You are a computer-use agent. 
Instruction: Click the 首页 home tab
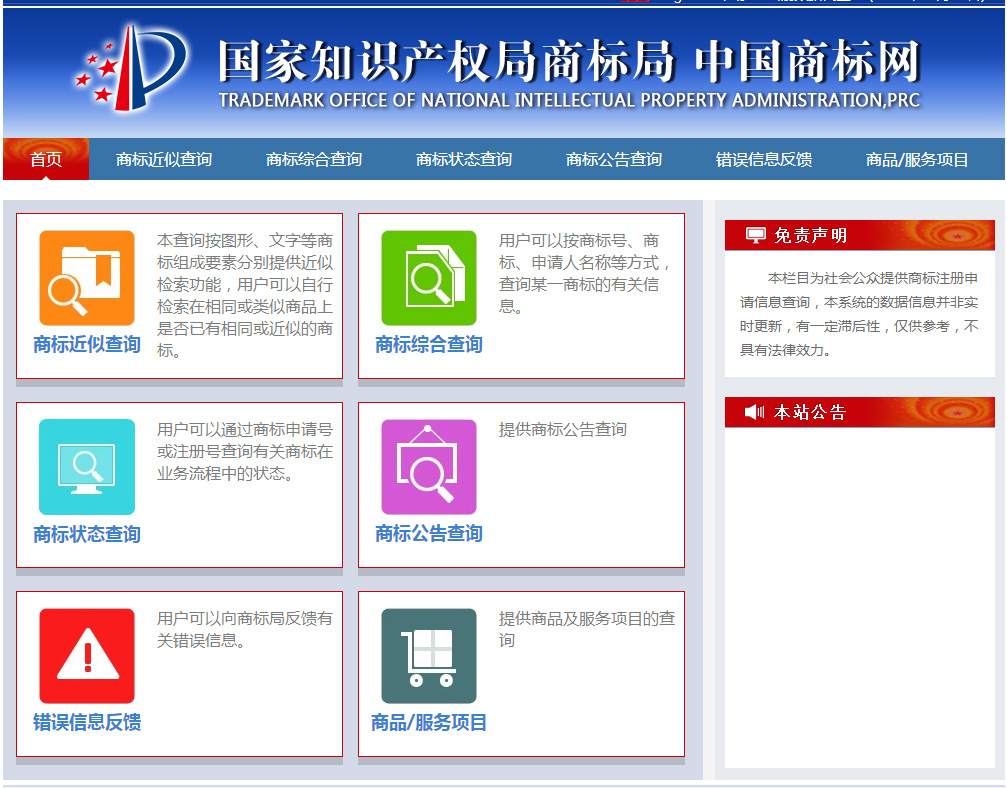[x=46, y=158]
